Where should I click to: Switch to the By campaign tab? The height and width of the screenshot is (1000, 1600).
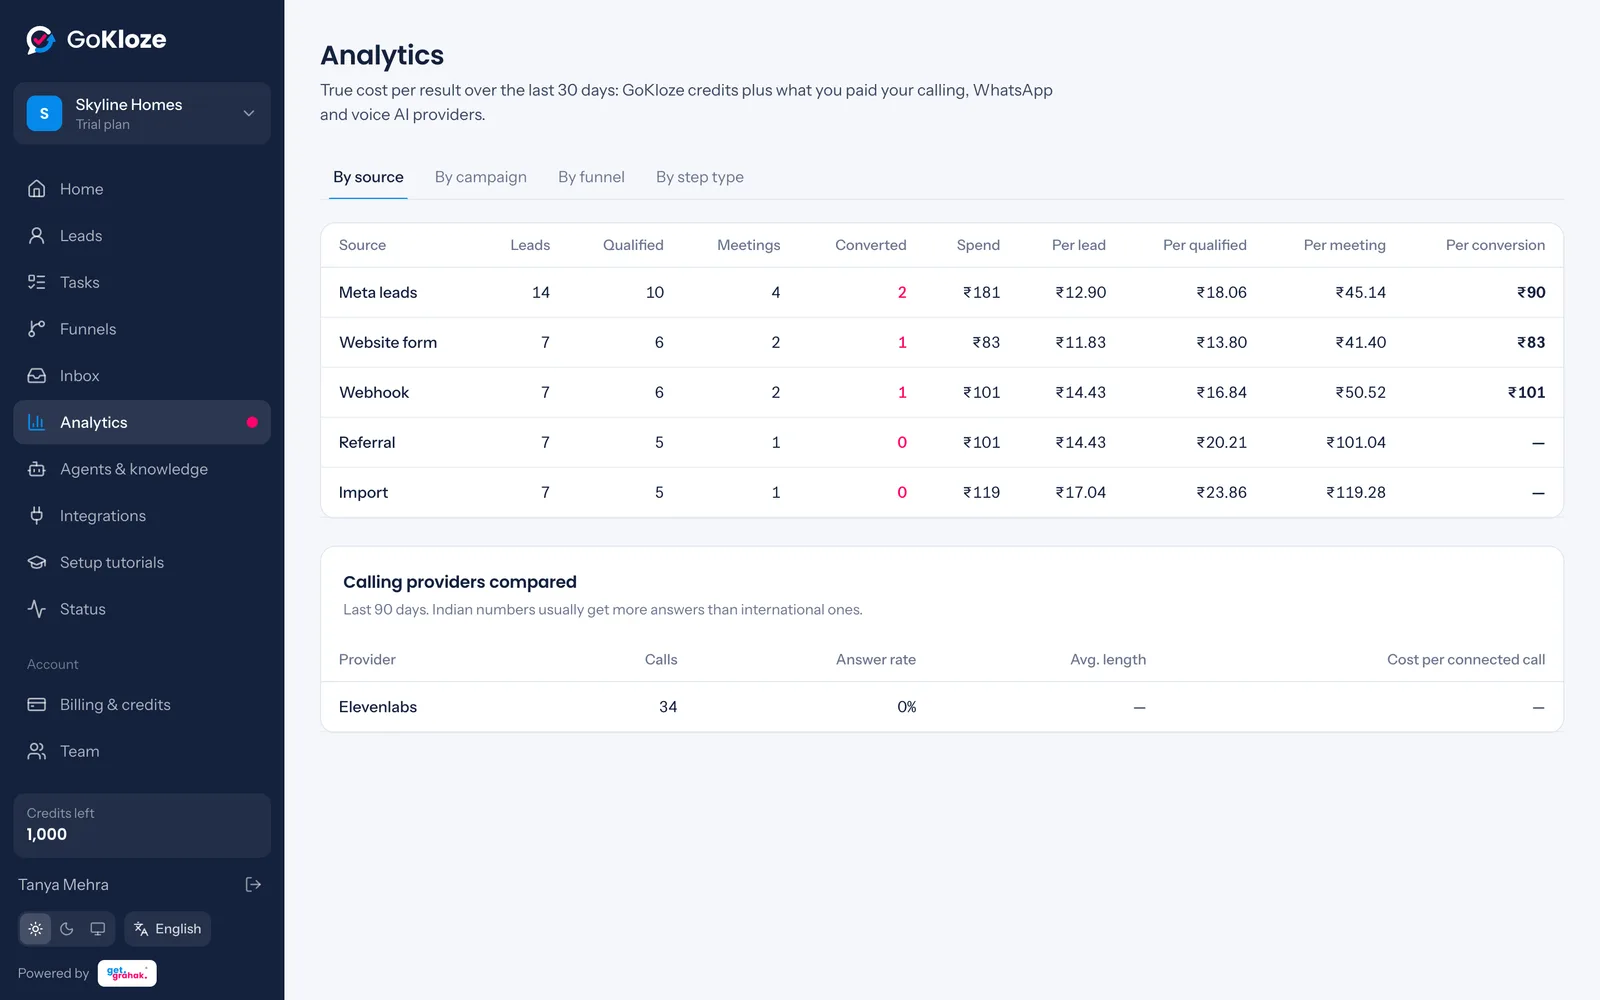[x=481, y=177]
